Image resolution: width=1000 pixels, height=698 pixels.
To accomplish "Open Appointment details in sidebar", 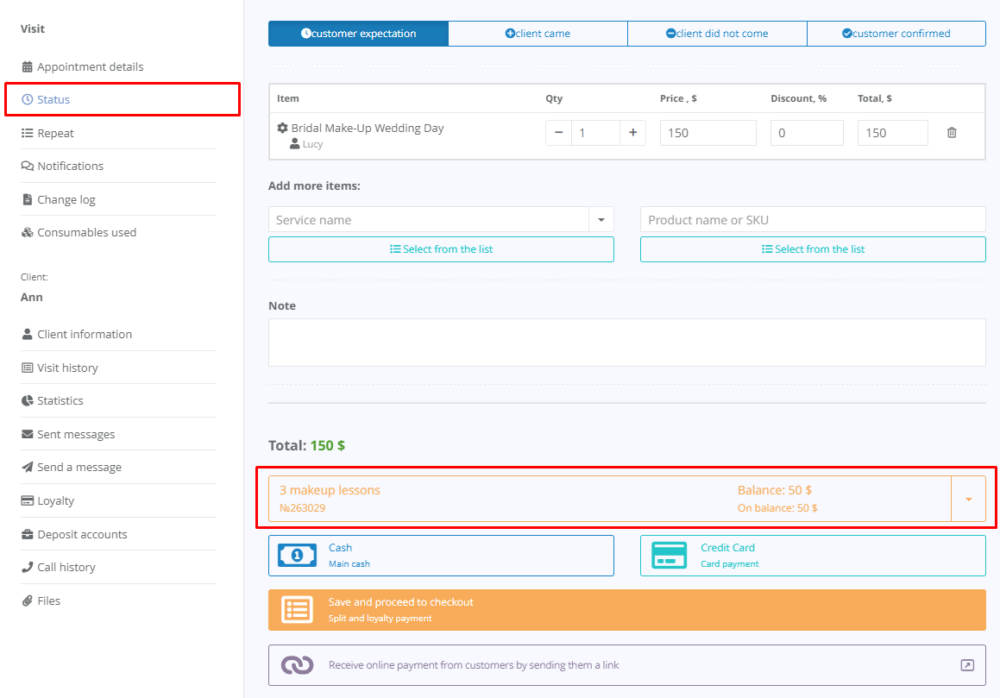I will (x=90, y=66).
